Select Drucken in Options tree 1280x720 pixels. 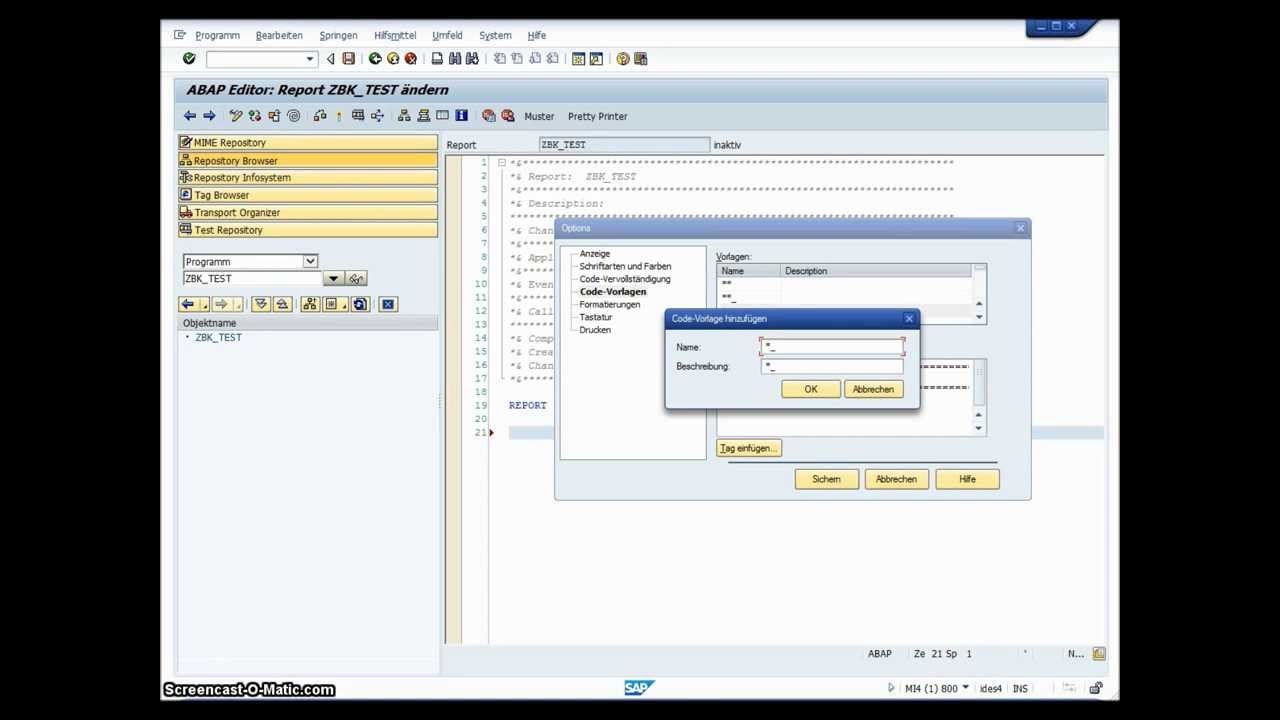[x=595, y=330]
